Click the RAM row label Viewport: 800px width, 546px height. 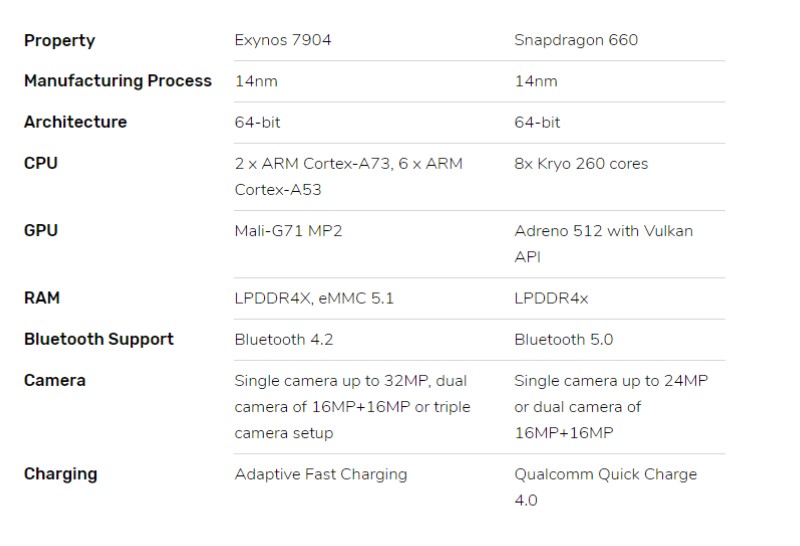point(42,298)
